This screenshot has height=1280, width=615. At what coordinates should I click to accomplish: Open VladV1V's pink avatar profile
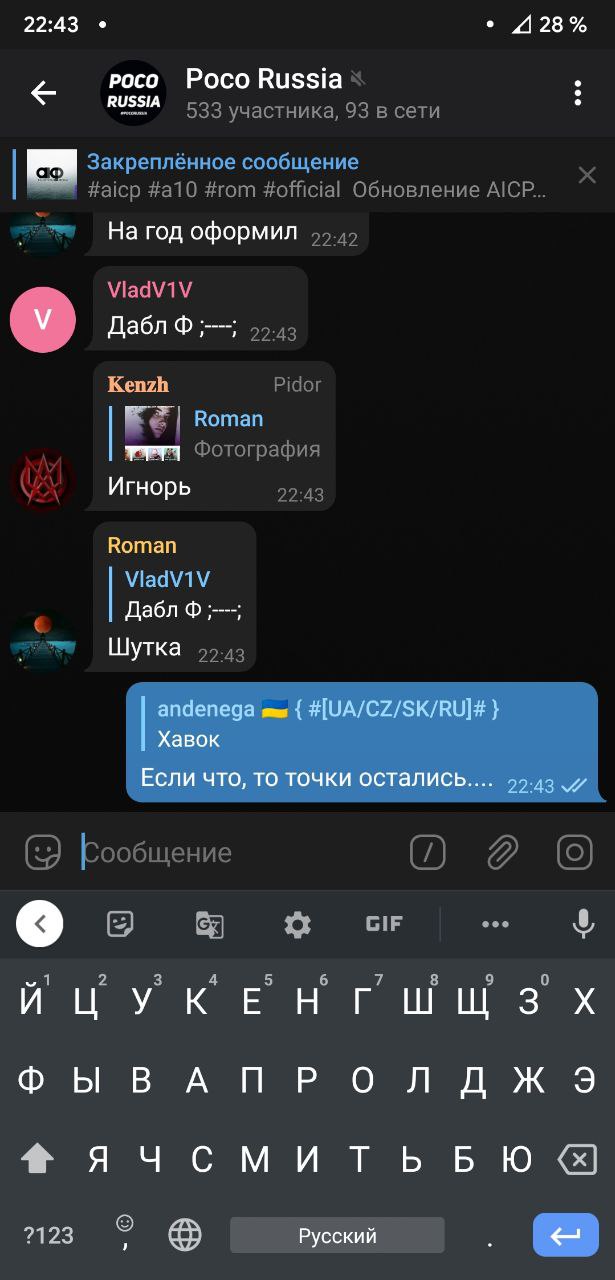click(x=42, y=319)
